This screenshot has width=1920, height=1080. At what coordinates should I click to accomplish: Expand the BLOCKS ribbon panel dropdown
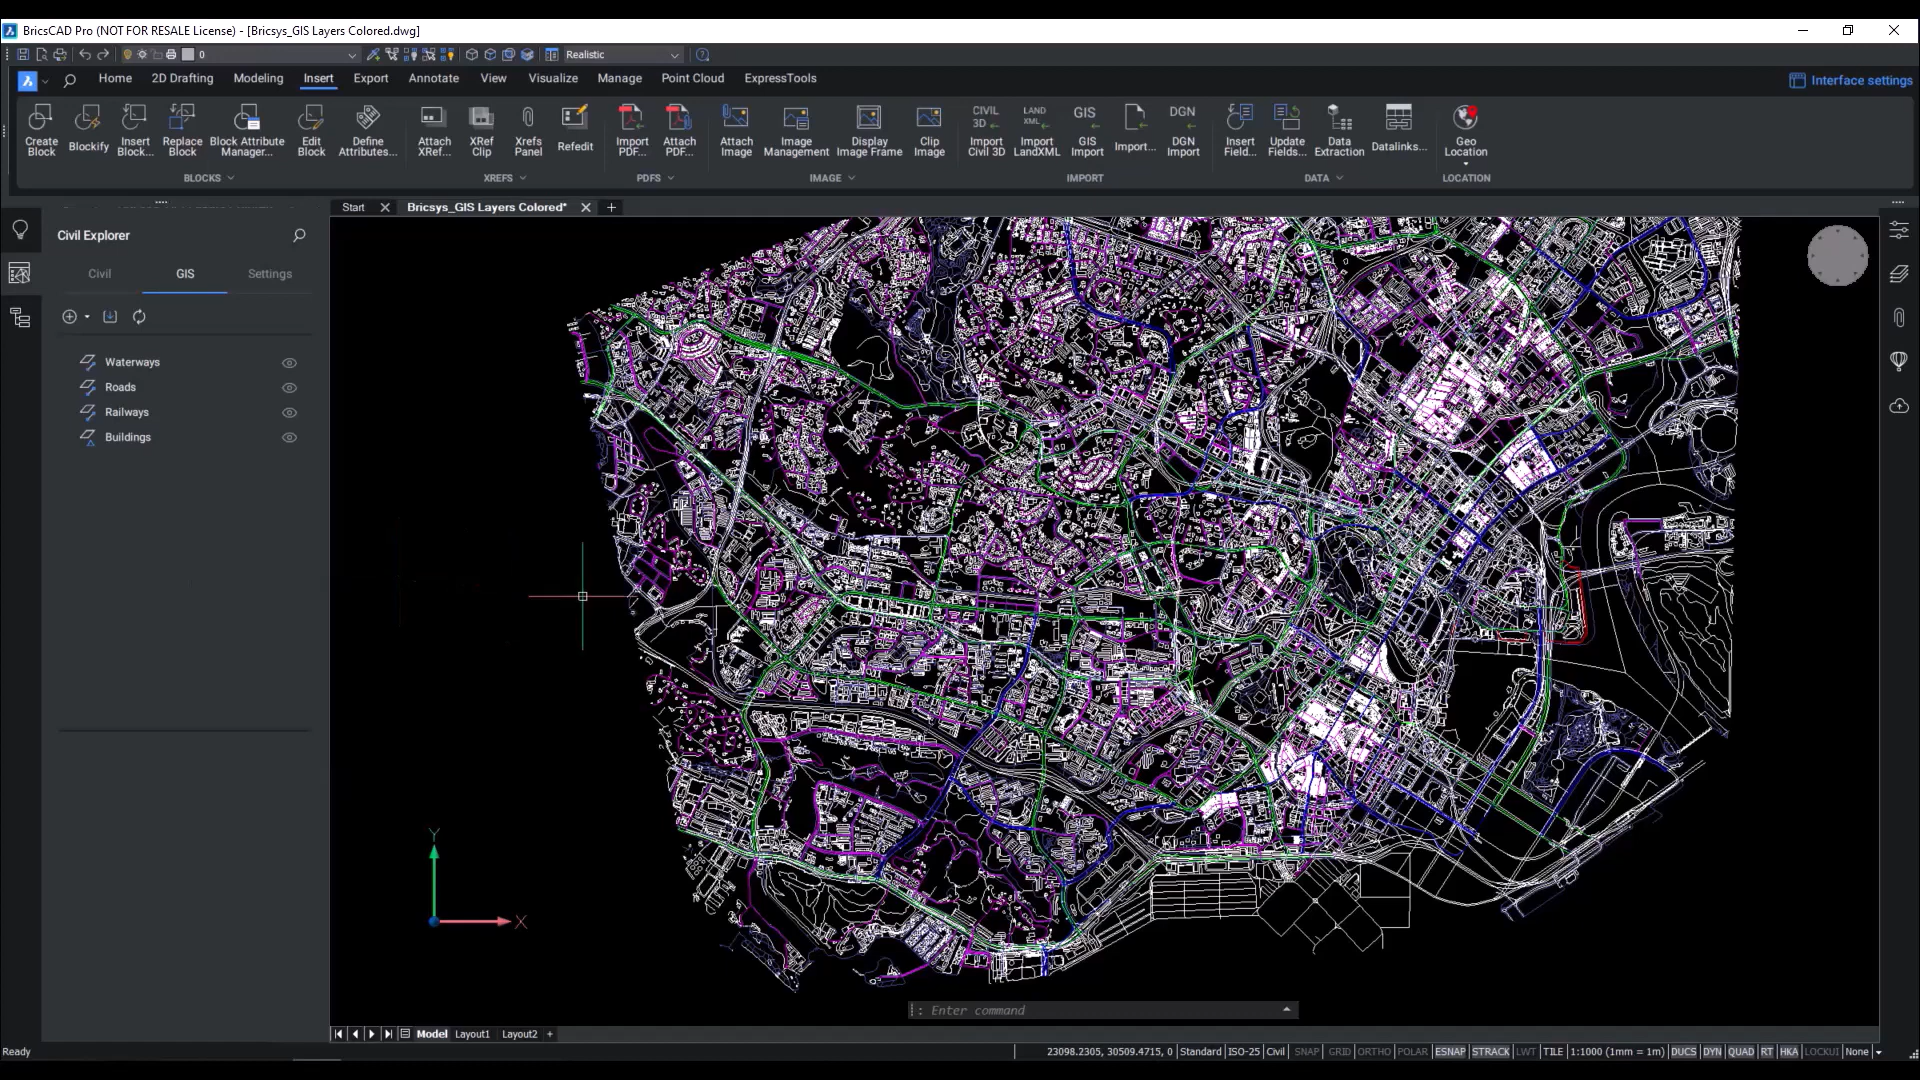click(x=228, y=178)
